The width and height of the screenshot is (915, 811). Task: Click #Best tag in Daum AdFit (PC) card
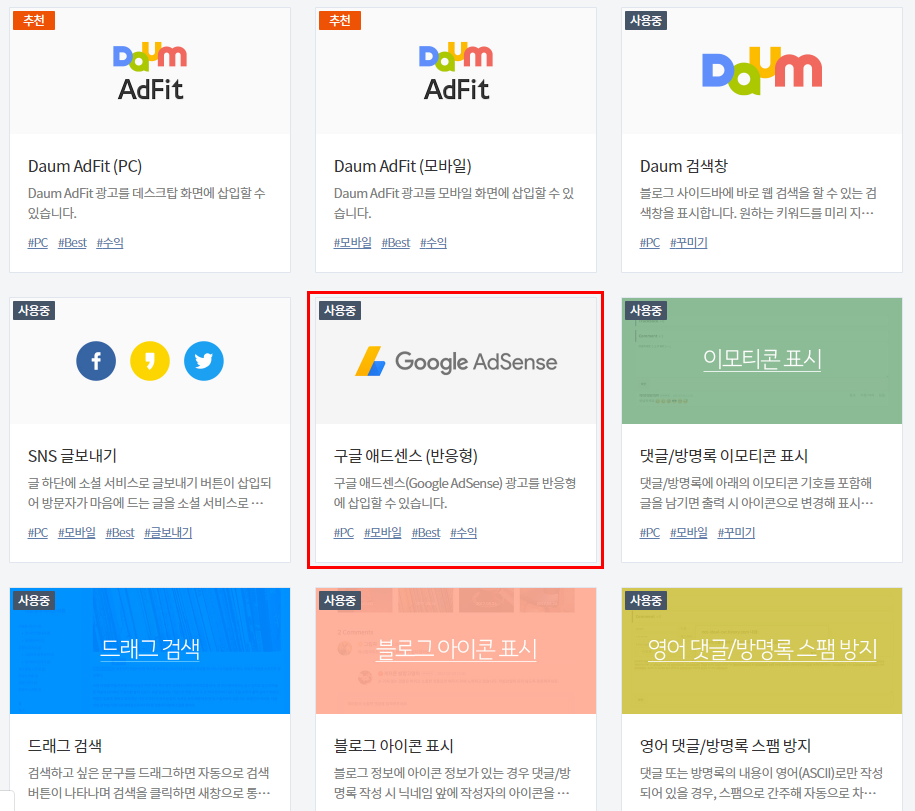coord(72,243)
